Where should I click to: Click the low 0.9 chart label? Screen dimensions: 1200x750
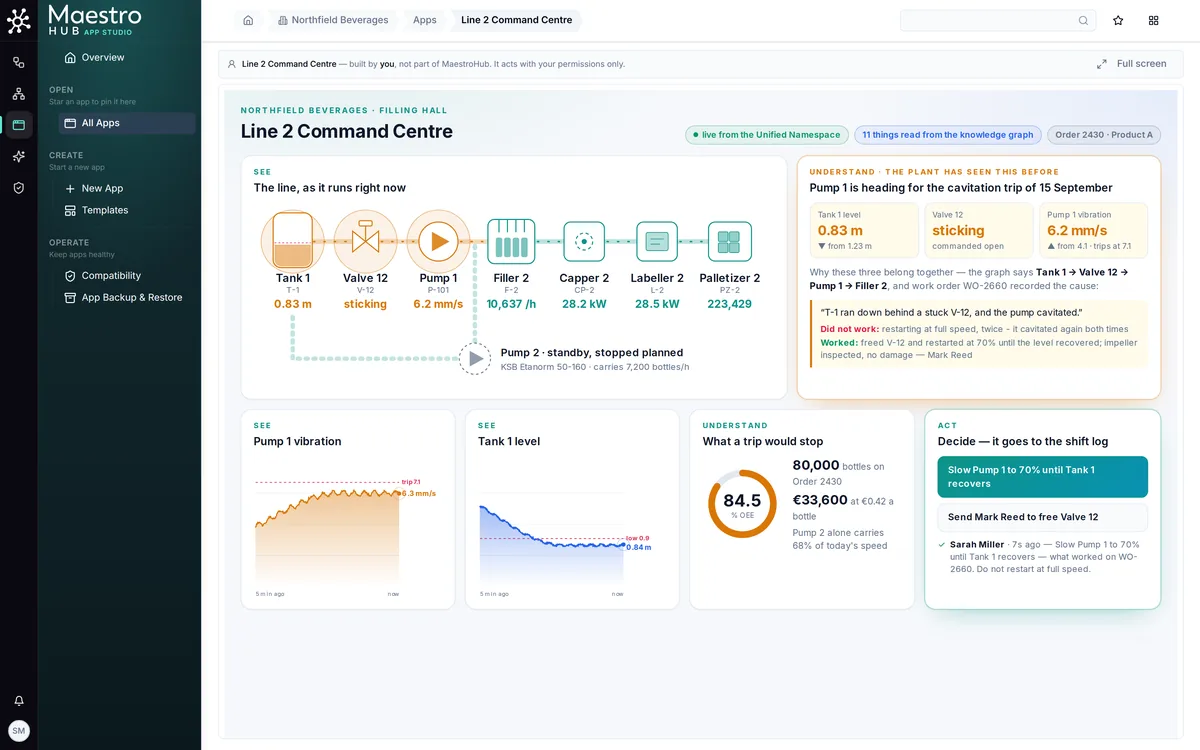coord(637,538)
